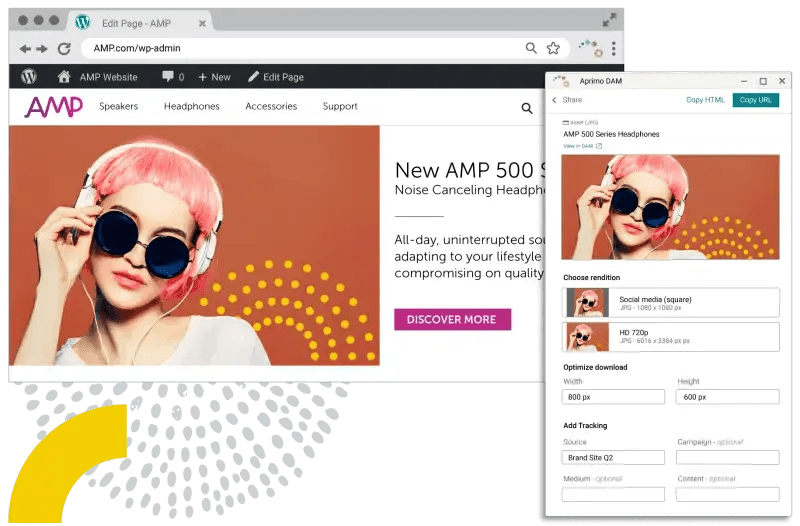This screenshot has height=526, width=800.
Task: Click the home icon beside AMP Website
Action: pyautogui.click(x=64, y=77)
